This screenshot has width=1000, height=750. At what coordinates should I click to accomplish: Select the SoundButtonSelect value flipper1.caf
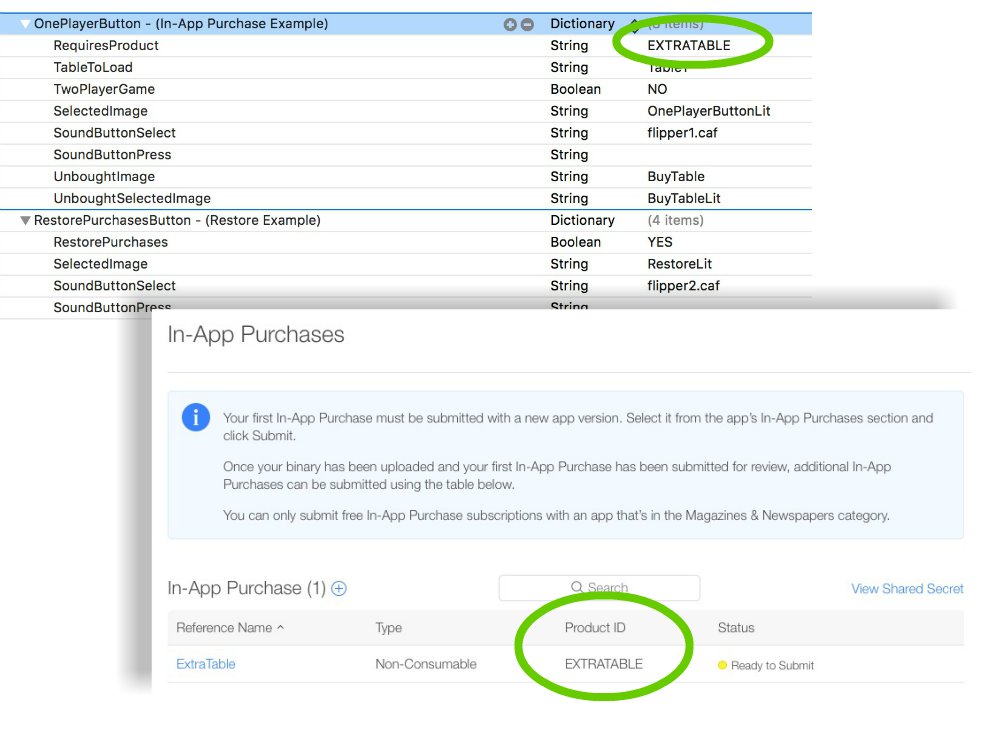(x=682, y=133)
